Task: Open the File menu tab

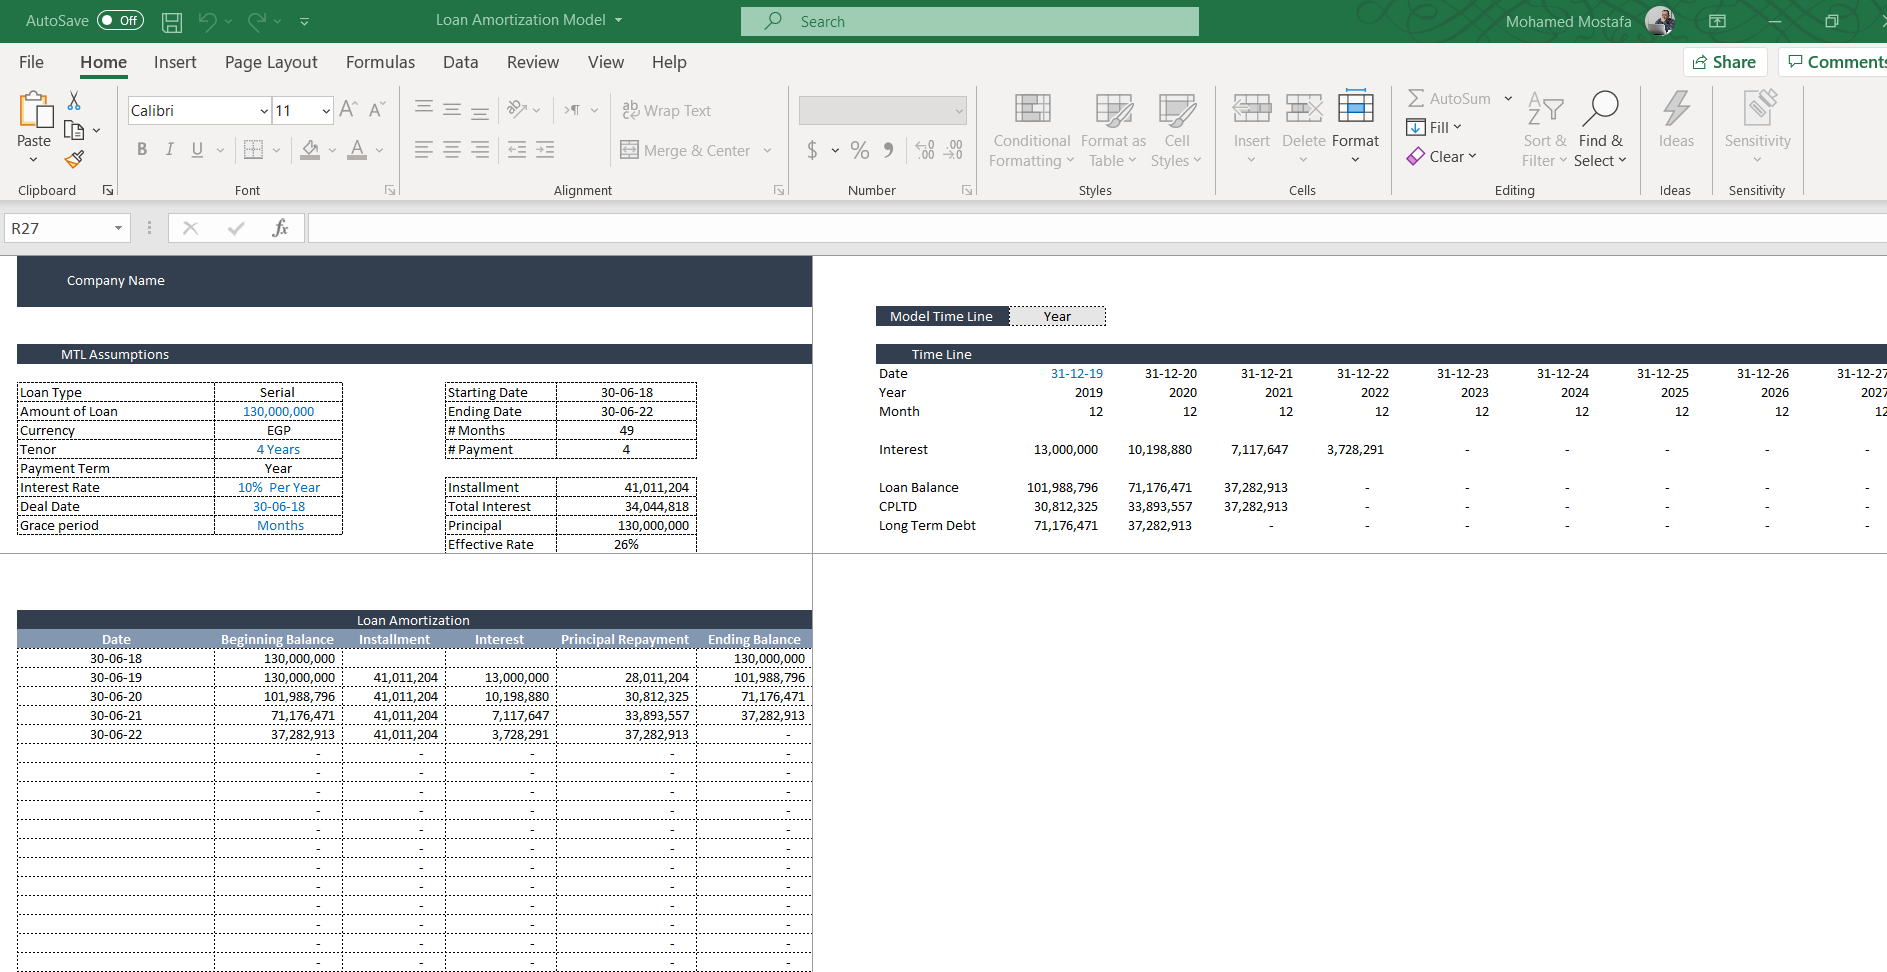Action: 31,62
